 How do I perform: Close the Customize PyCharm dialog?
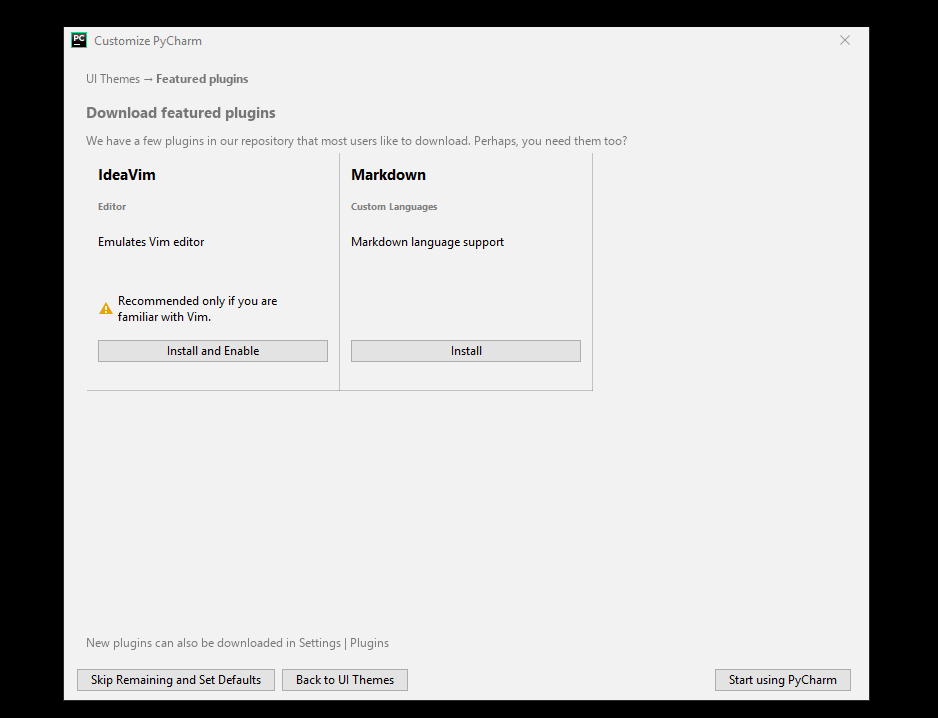(x=845, y=40)
